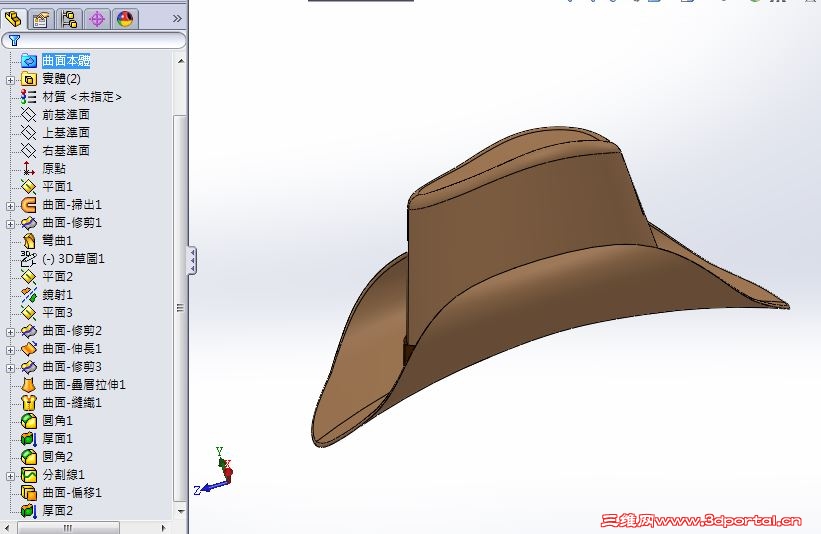Expand the 分割線1 feature
Screen dimensions: 821x534
[10, 476]
